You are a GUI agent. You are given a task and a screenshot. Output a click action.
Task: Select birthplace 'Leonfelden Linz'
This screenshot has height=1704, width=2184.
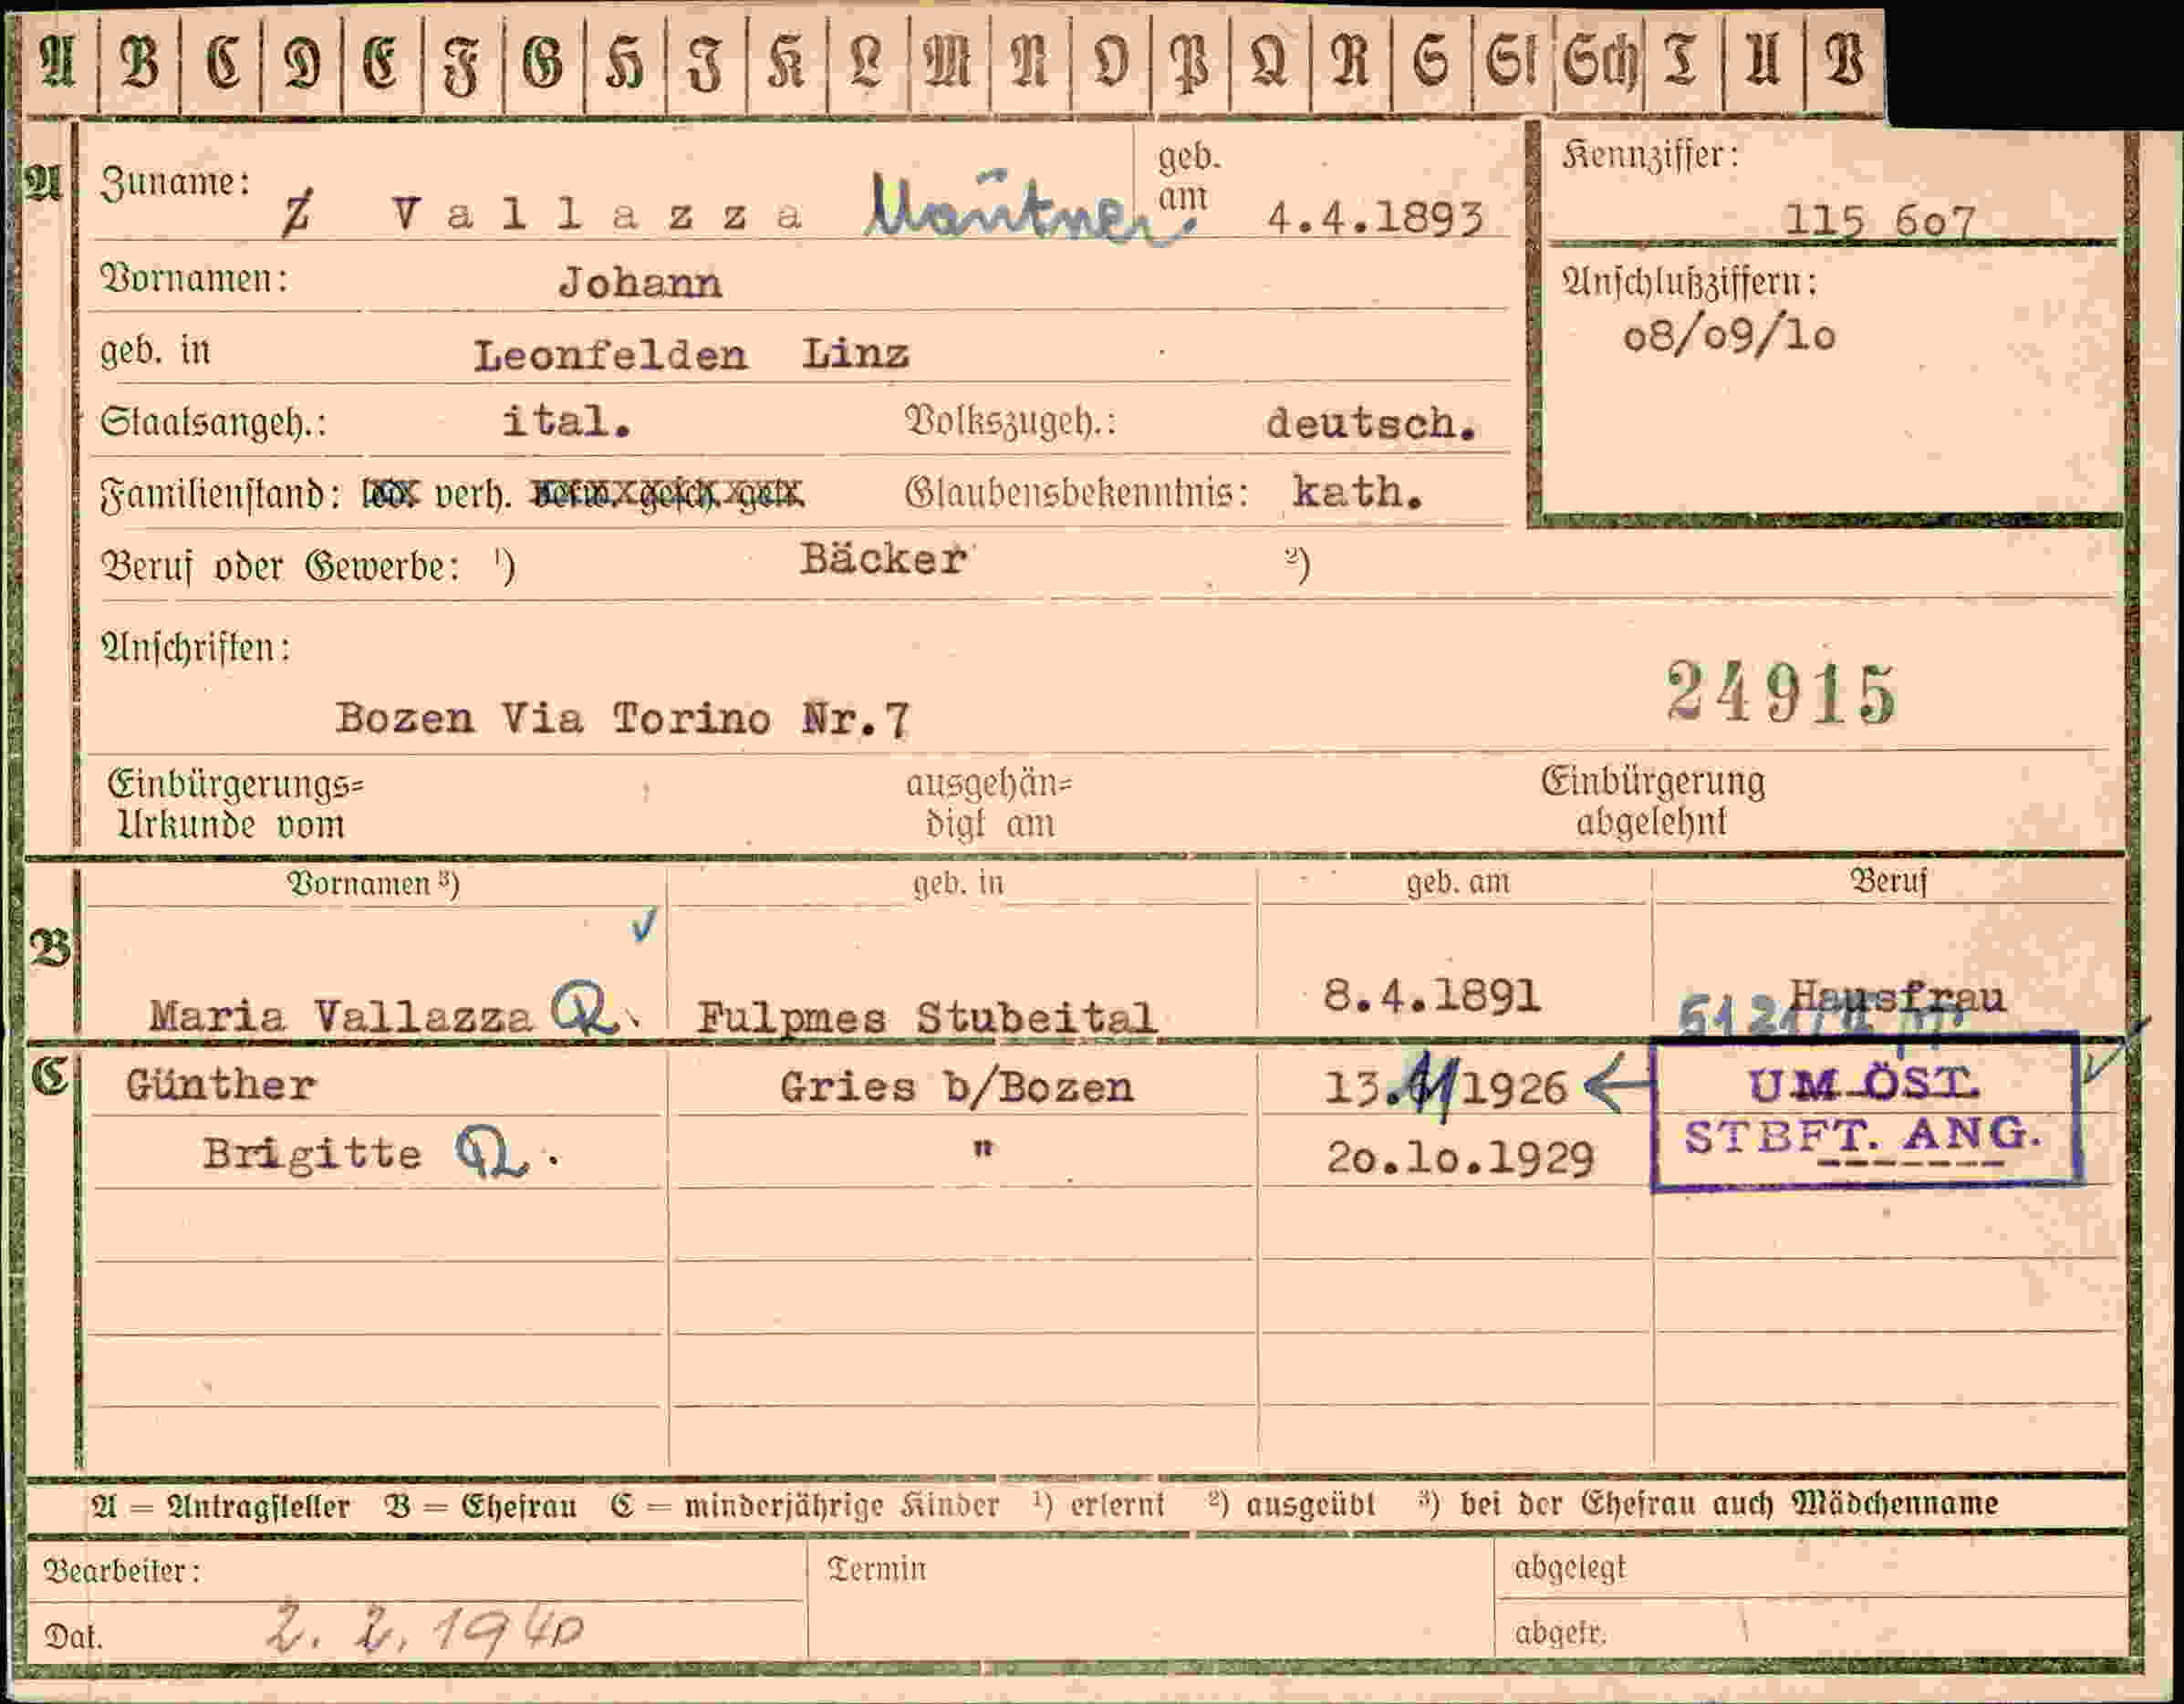pos(691,355)
